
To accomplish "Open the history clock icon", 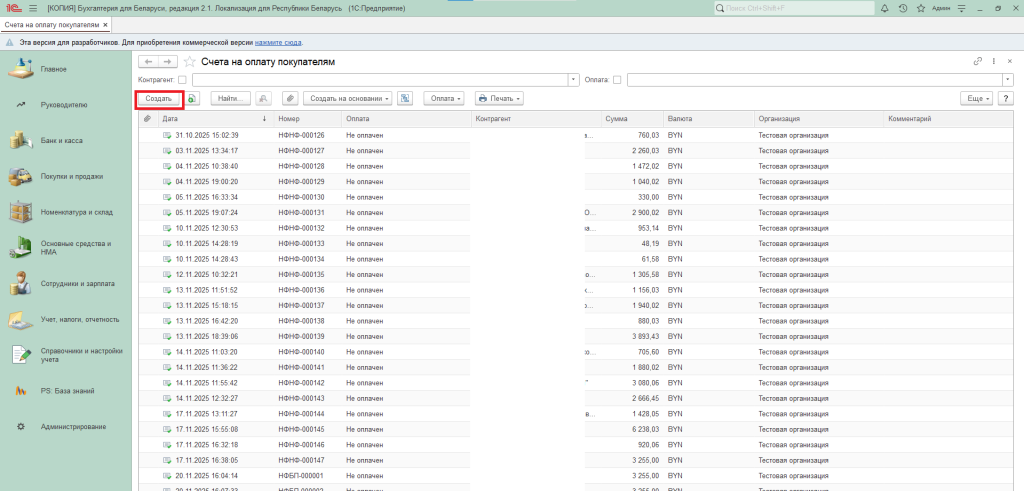I will click(903, 8).
